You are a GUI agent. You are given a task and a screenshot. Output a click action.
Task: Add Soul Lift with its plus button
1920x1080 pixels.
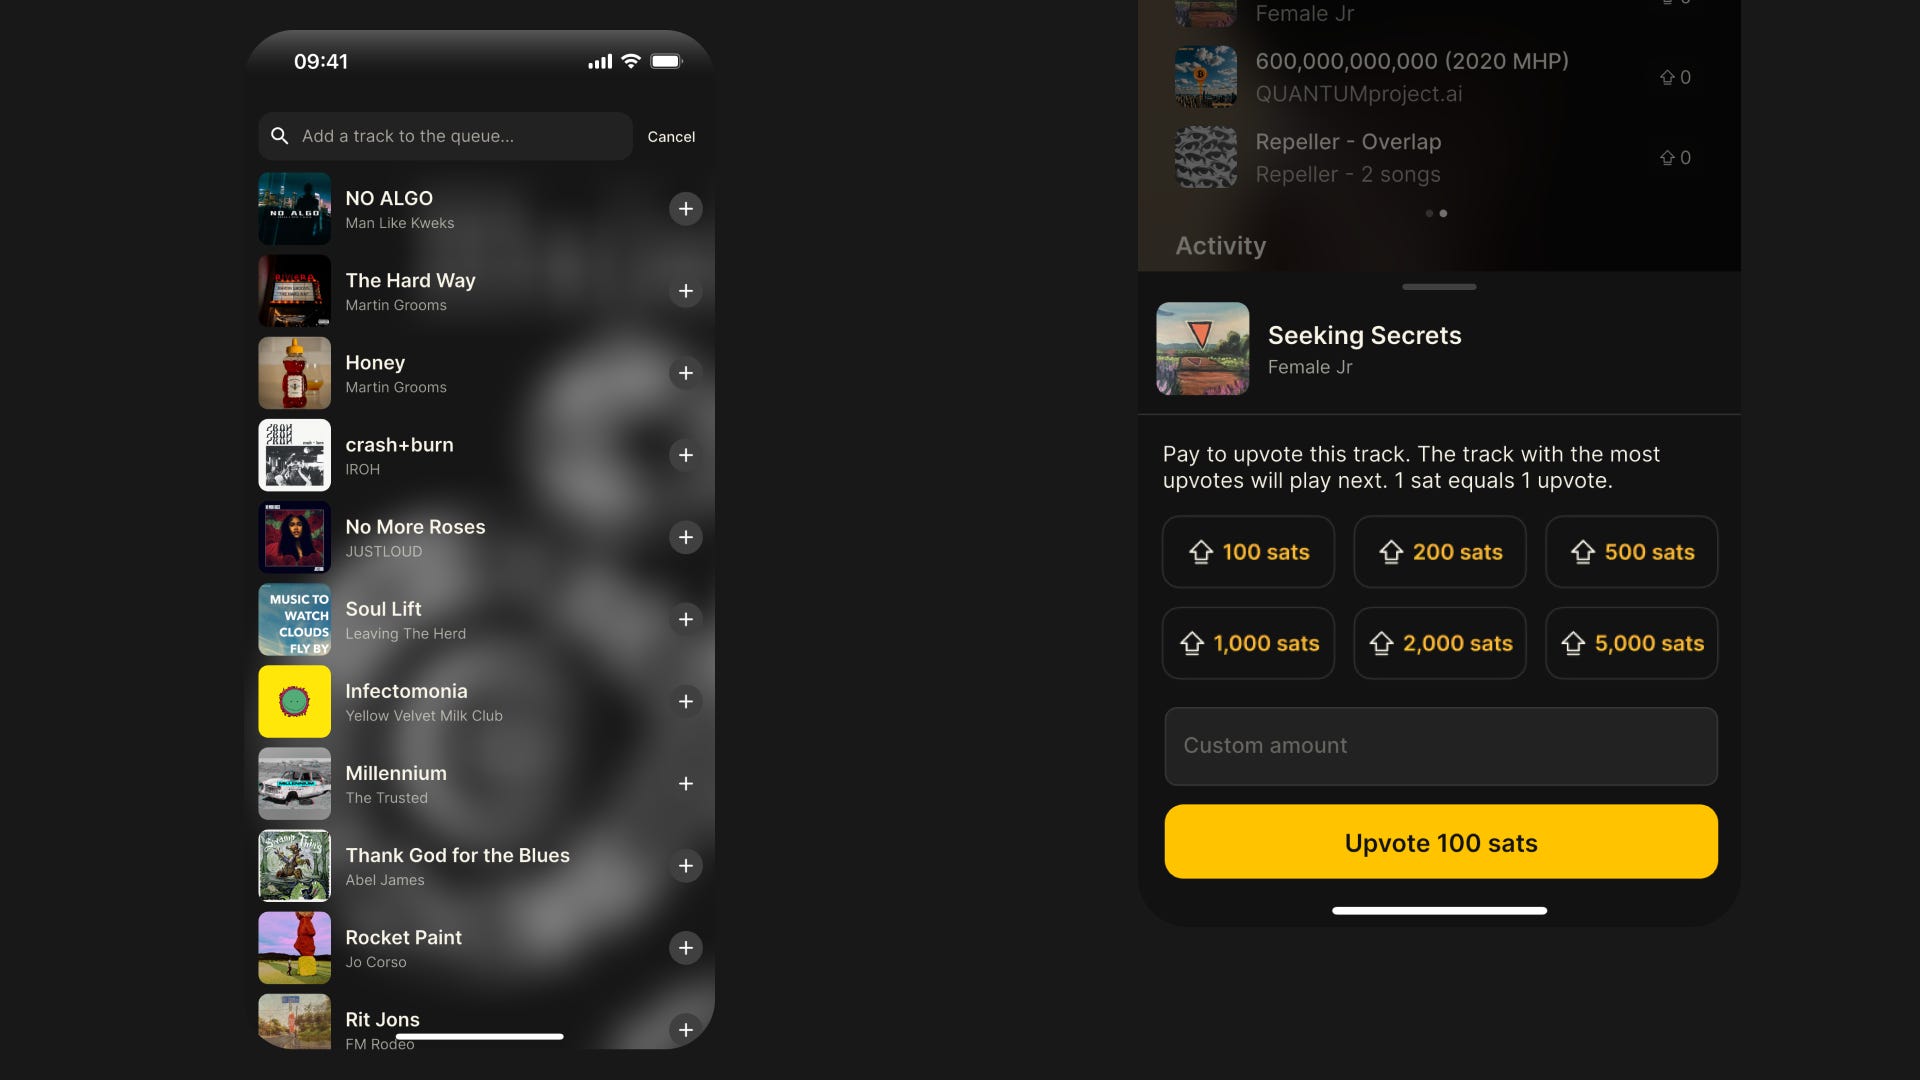click(x=685, y=619)
